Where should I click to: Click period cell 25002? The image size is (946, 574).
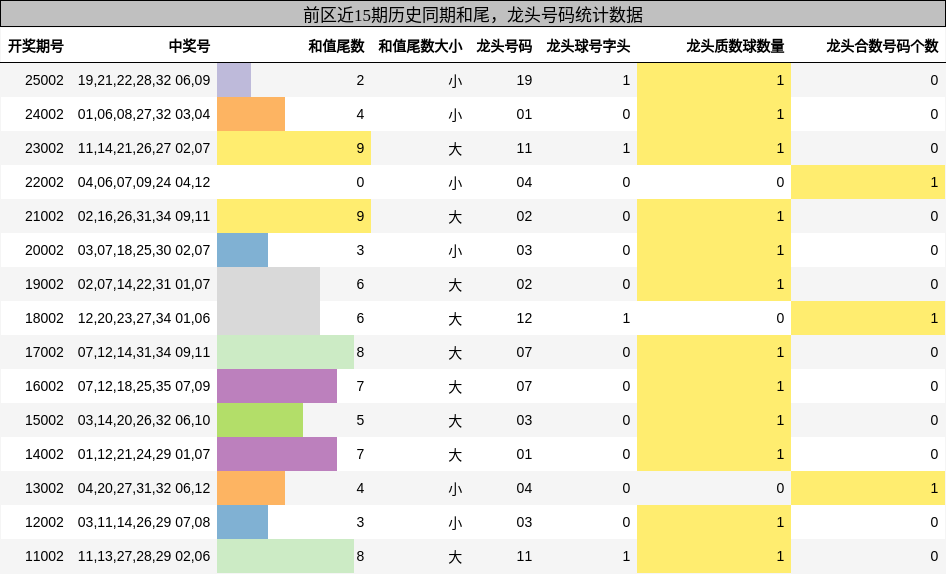[44, 80]
